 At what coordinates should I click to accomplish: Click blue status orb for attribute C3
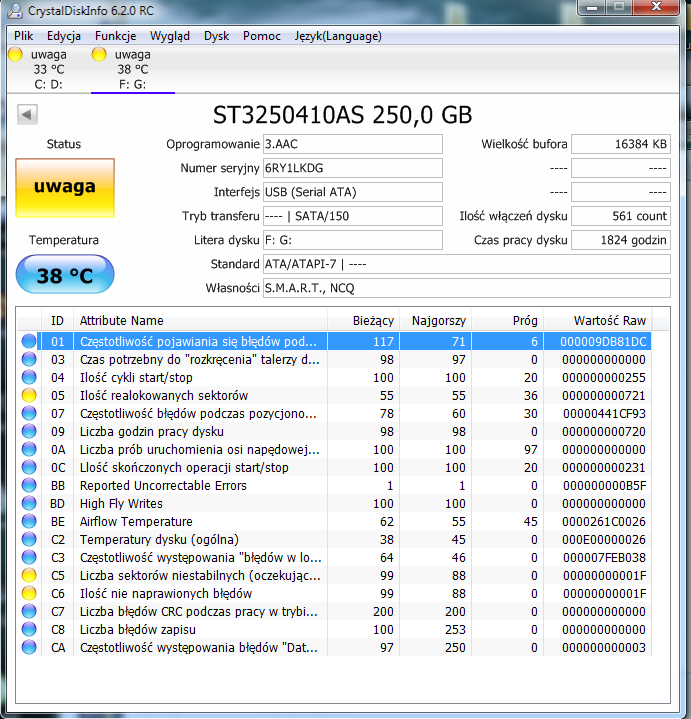29,557
